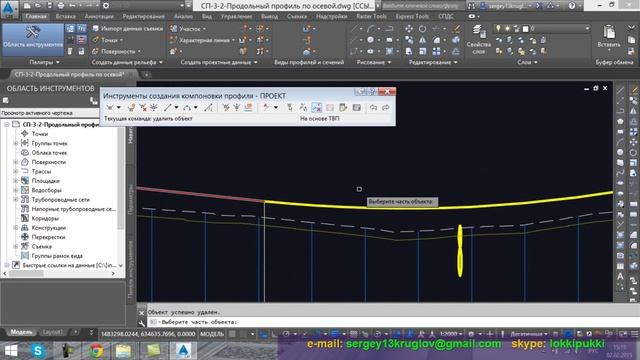
Task: Click the curve tool icon in profile toolbar
Action: [x=187, y=107]
